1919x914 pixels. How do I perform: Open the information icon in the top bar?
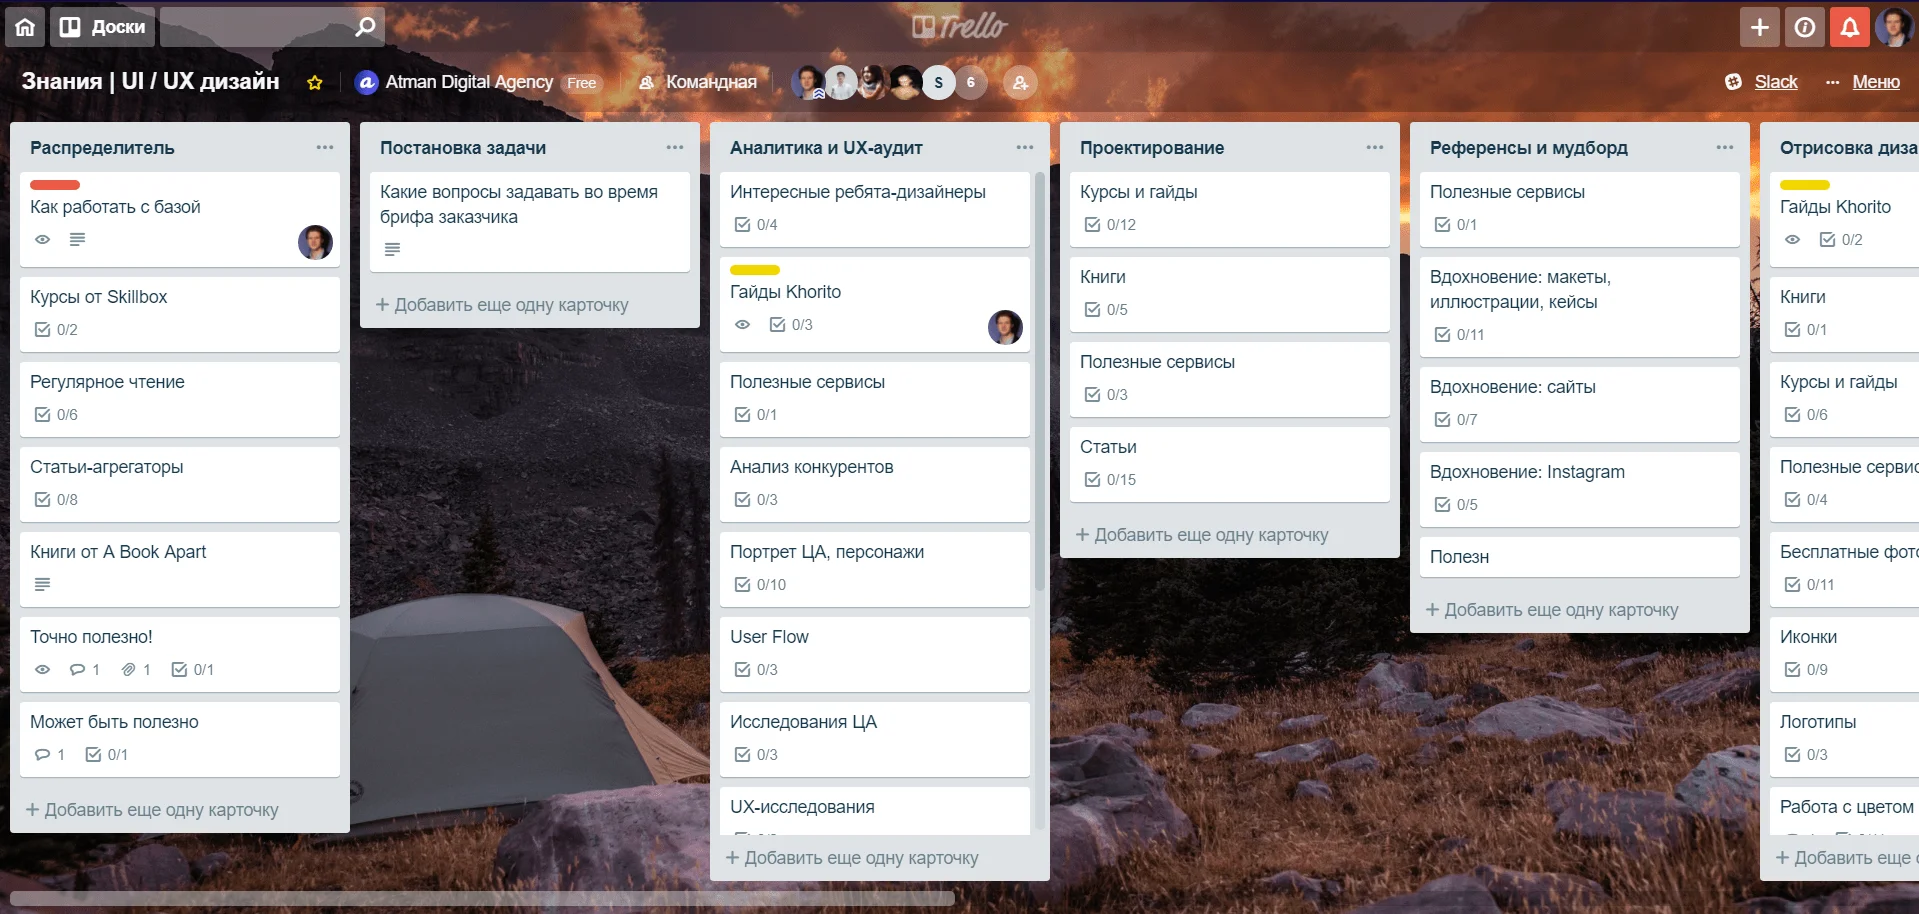coord(1804,27)
